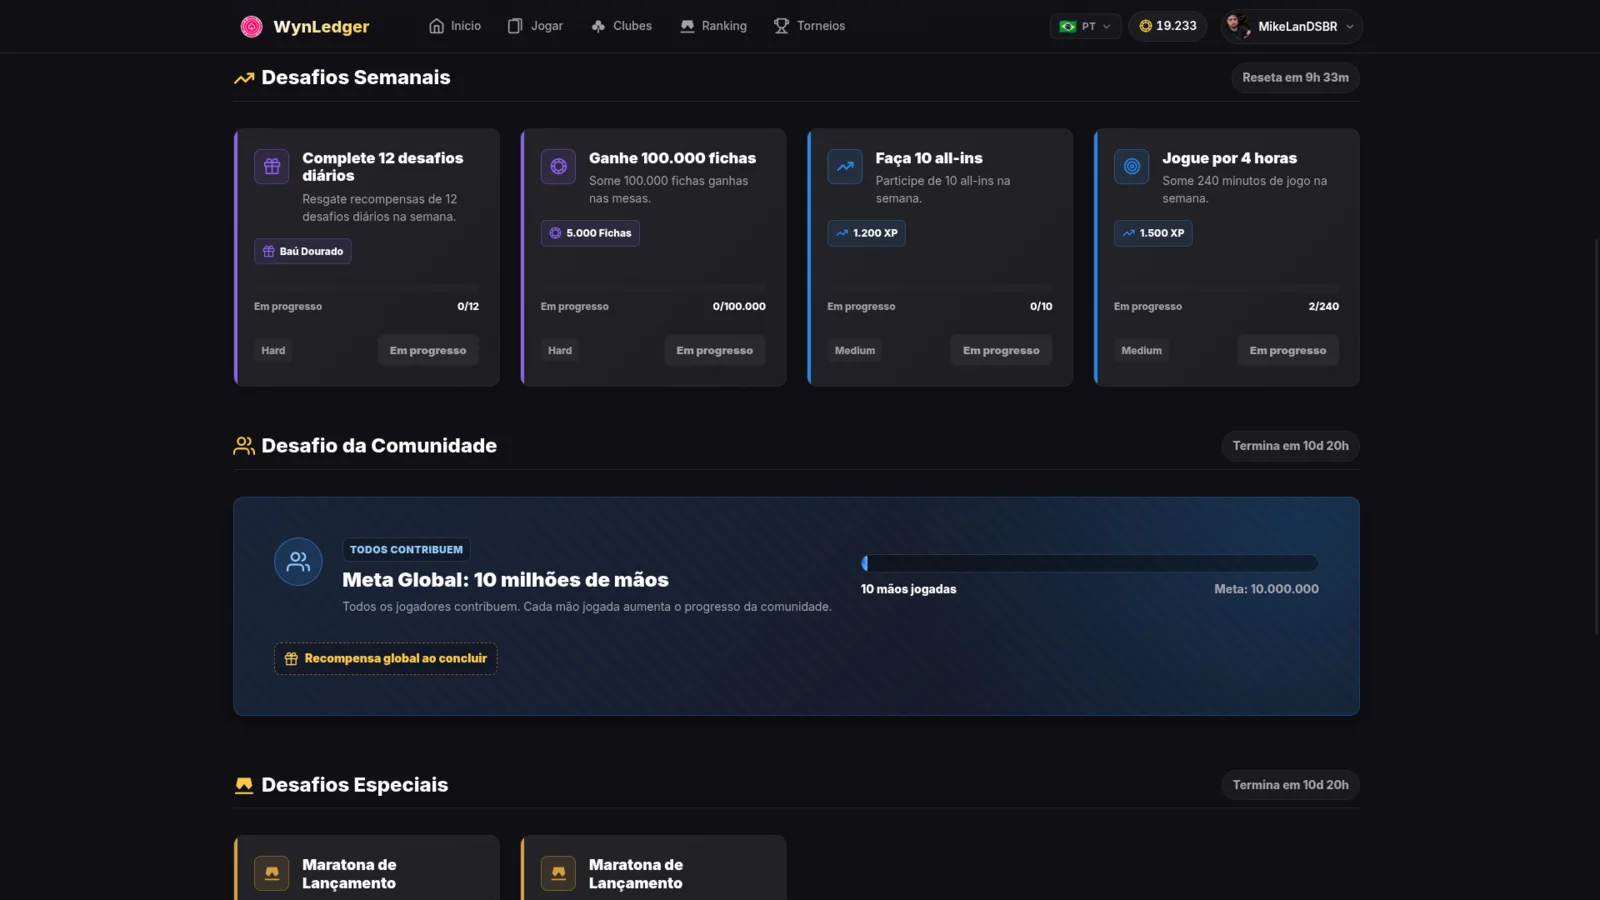Click the 10 mãos jogadas label
The width and height of the screenshot is (1600, 900).
click(909, 590)
